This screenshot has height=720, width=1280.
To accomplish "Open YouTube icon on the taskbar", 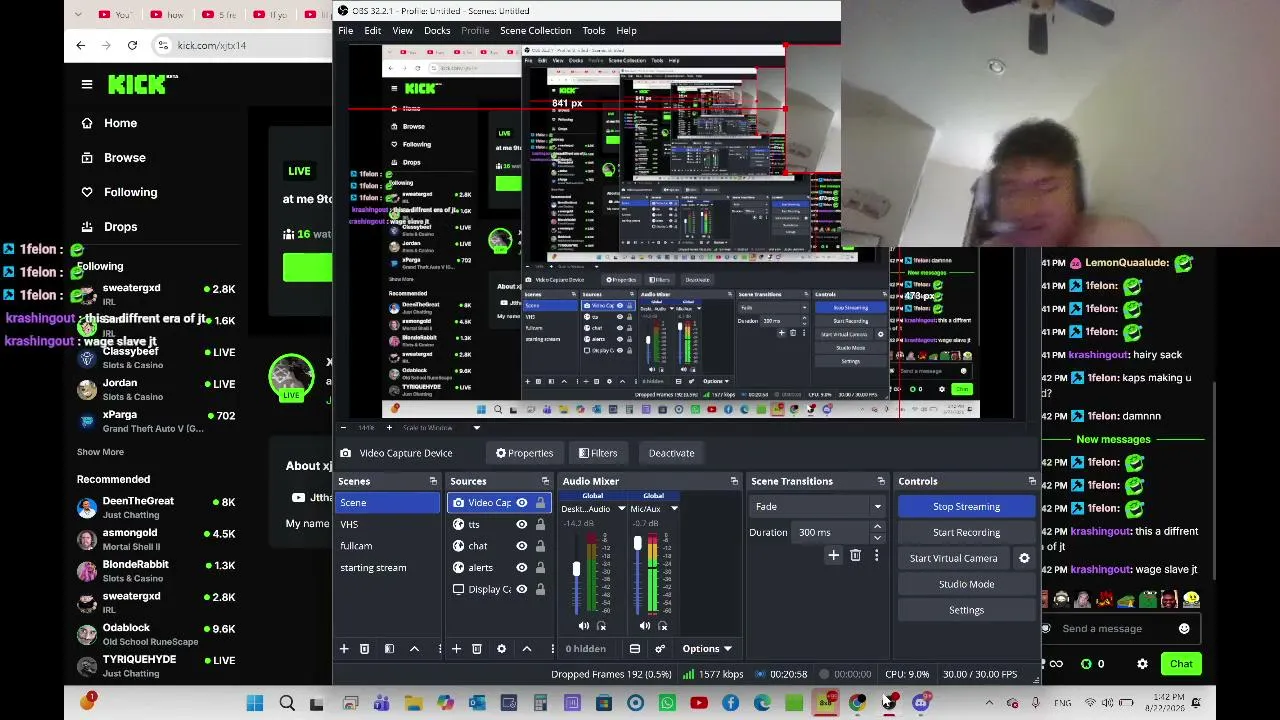I will tap(699, 703).
